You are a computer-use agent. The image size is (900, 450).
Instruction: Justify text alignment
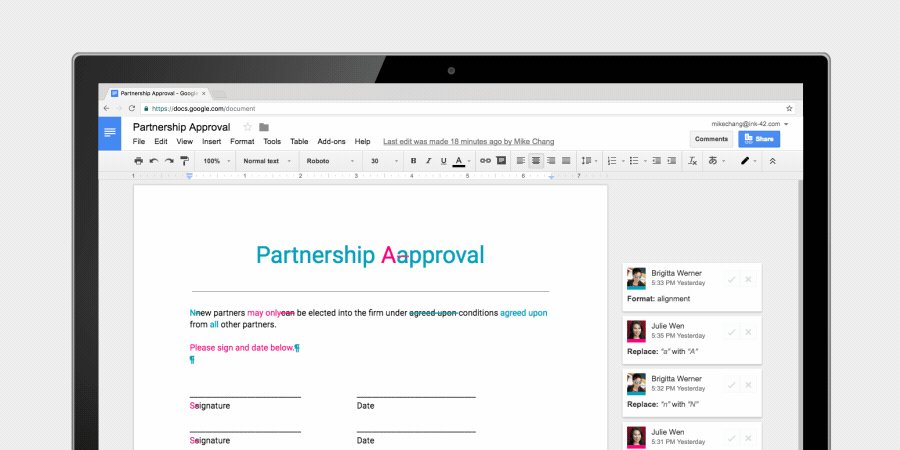pos(566,161)
